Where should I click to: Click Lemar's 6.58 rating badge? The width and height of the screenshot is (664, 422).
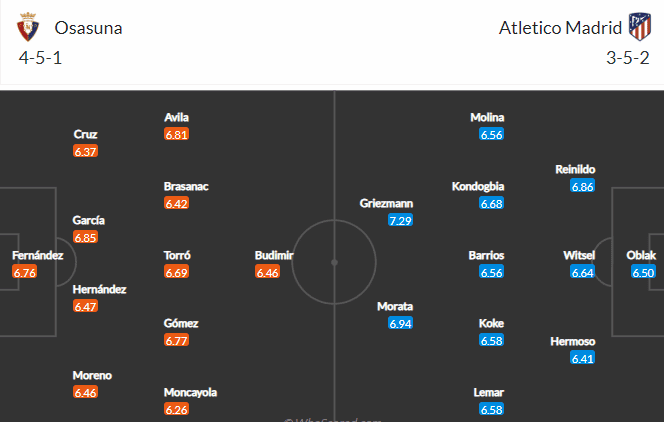(491, 410)
